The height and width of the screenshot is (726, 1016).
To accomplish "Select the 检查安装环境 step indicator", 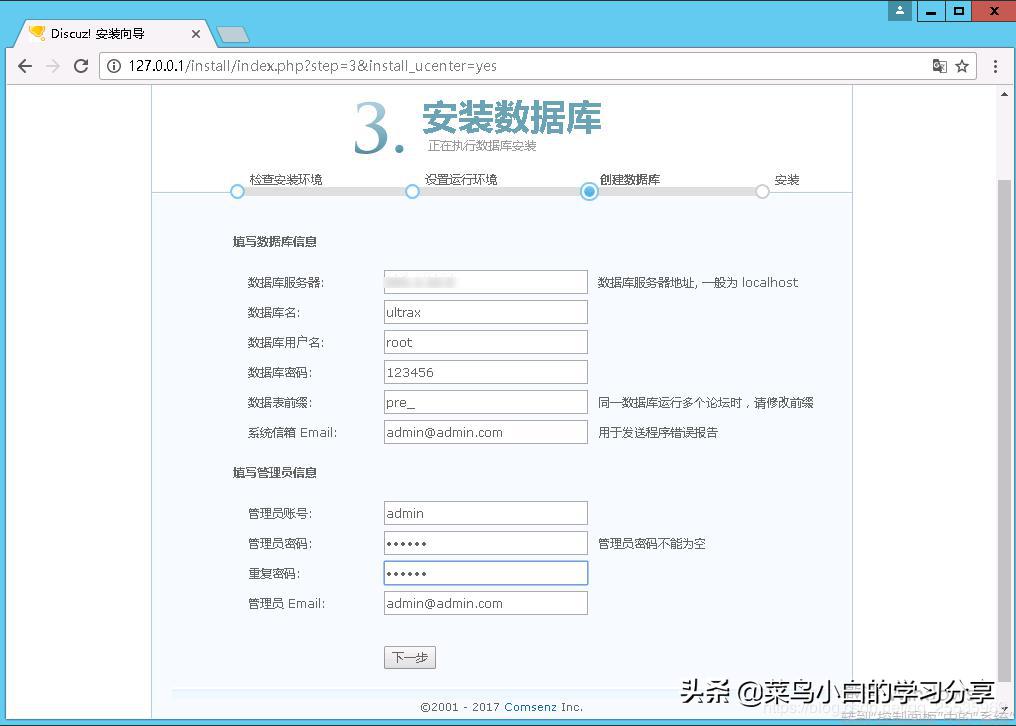I will 237,191.
